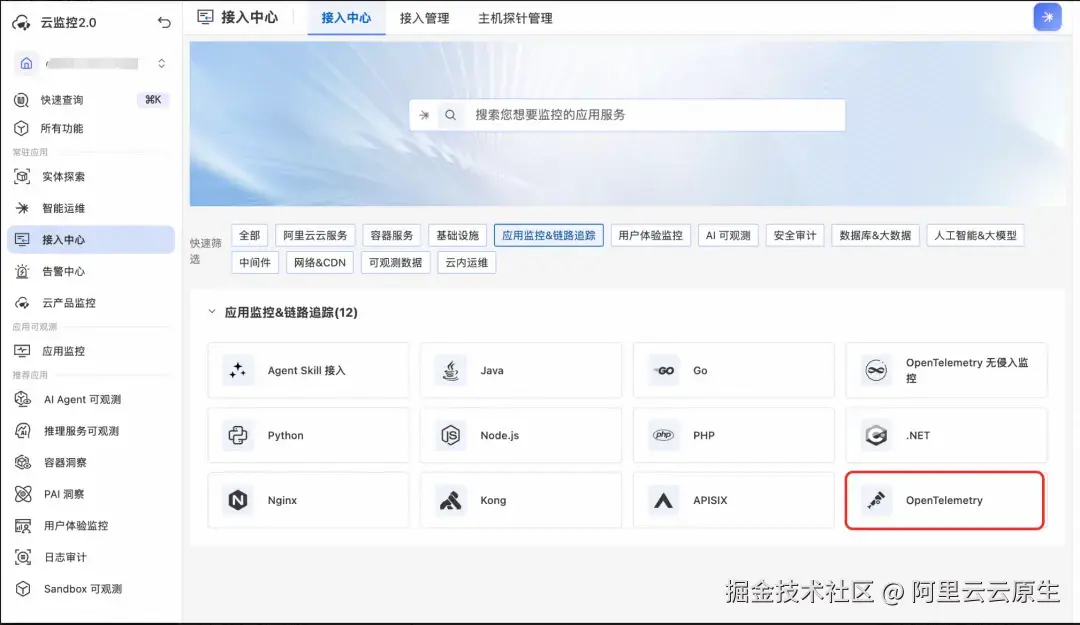Collapse the 应用监控&链路追踪(12) section

[x=212, y=312]
